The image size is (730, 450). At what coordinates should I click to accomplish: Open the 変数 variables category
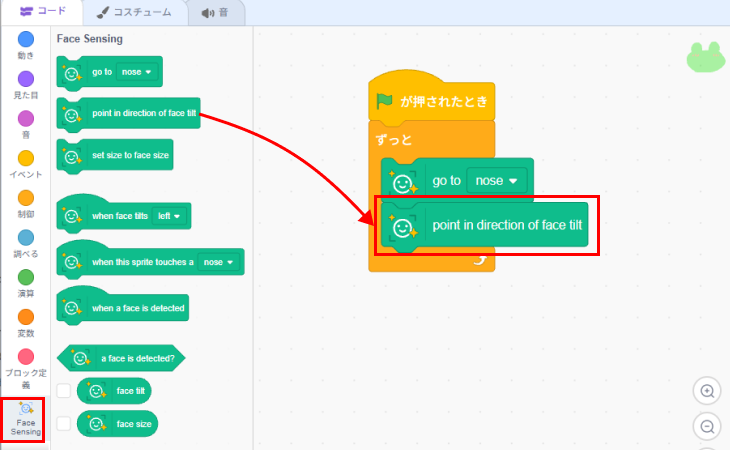click(26, 317)
